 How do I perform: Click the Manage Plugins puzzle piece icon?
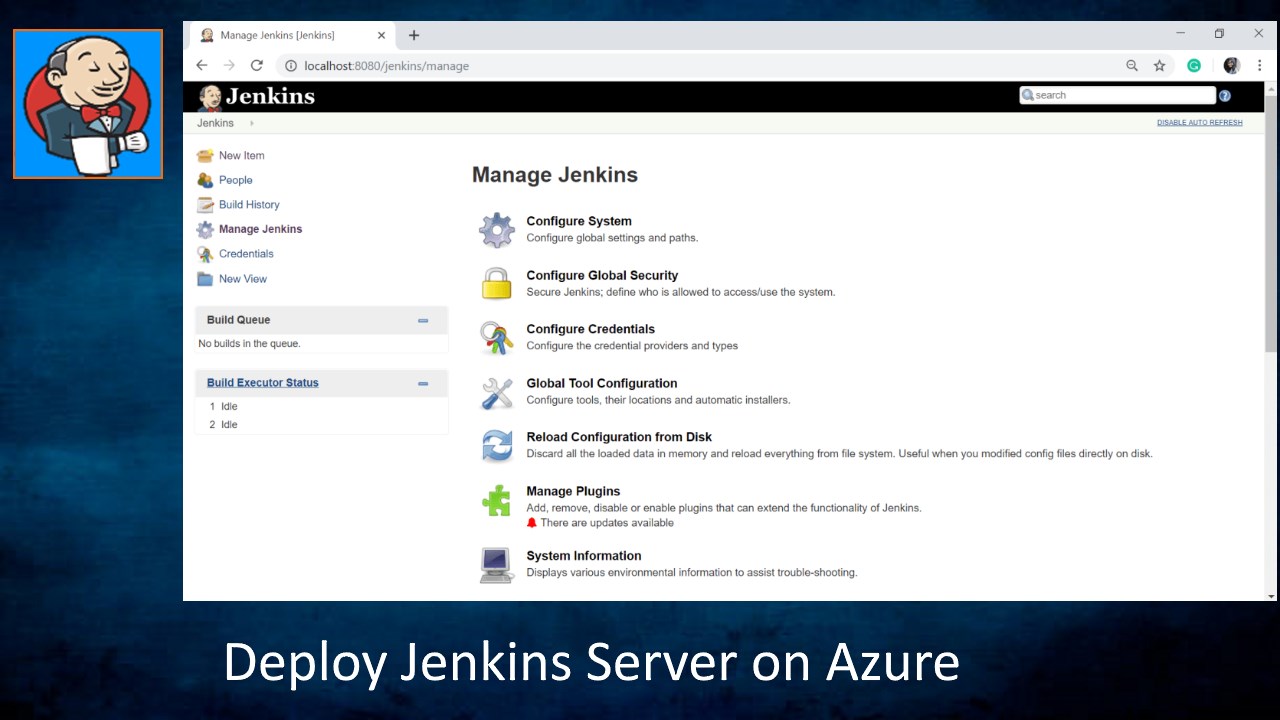(x=497, y=500)
